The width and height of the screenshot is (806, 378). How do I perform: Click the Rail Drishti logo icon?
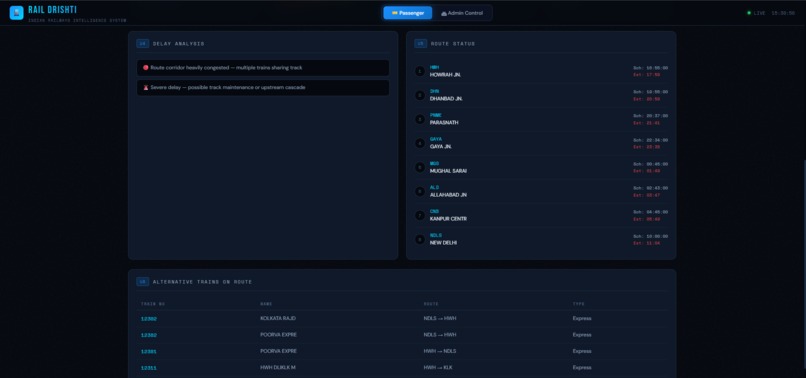16,13
